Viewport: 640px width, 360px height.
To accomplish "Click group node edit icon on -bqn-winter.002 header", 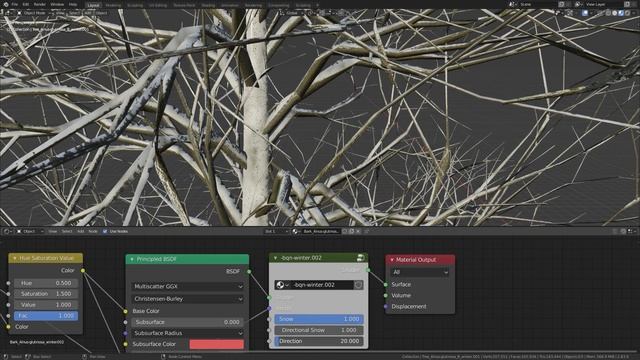I will pos(360,258).
